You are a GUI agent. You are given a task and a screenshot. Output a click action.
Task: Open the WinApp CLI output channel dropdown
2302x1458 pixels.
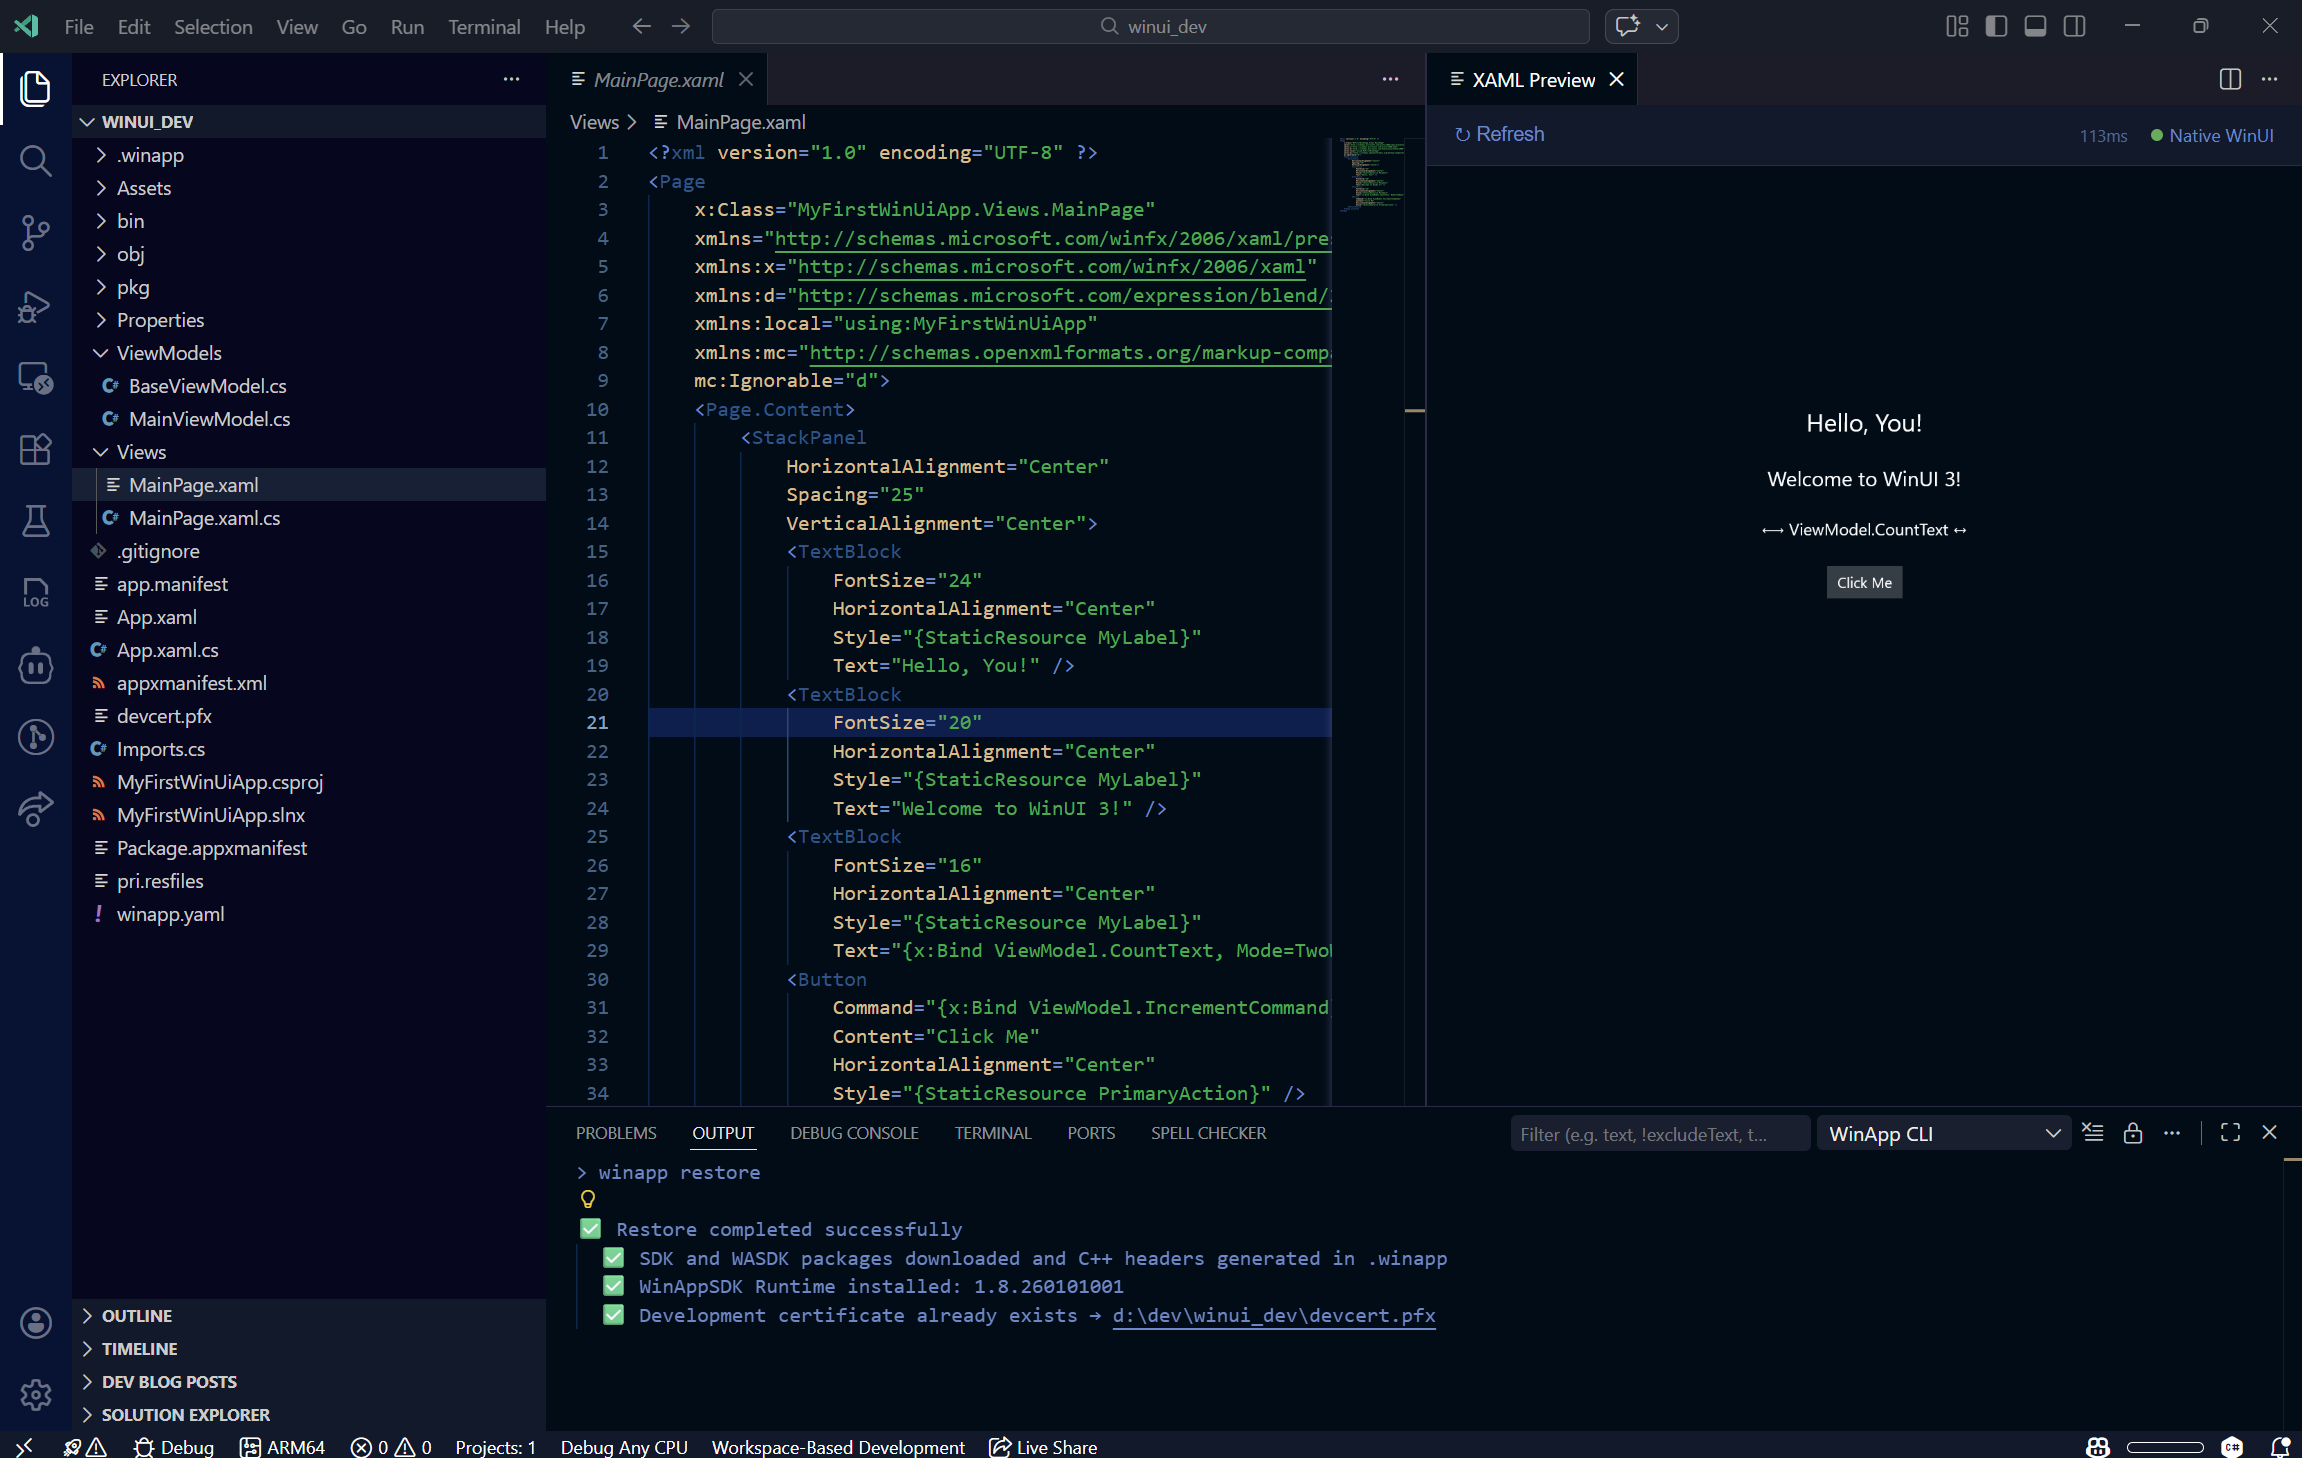pos(1943,1134)
